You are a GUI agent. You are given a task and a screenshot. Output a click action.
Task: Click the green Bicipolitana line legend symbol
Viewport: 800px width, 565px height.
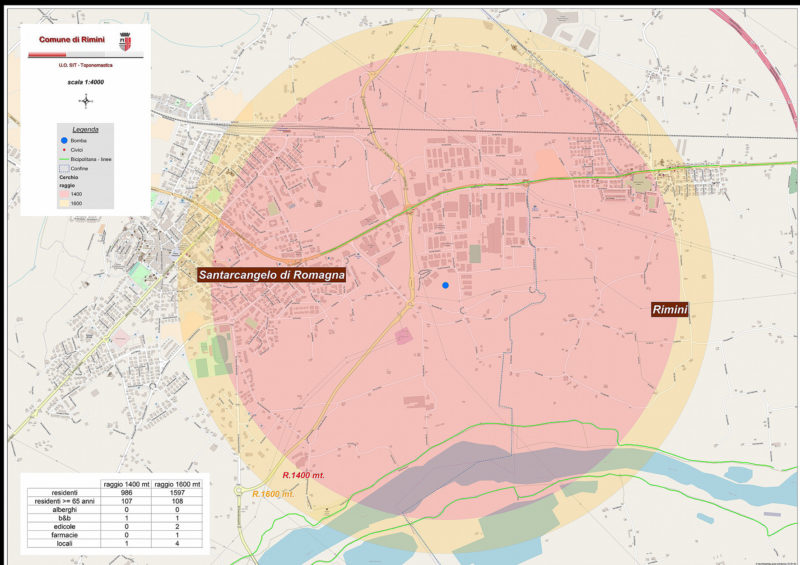pos(63,159)
